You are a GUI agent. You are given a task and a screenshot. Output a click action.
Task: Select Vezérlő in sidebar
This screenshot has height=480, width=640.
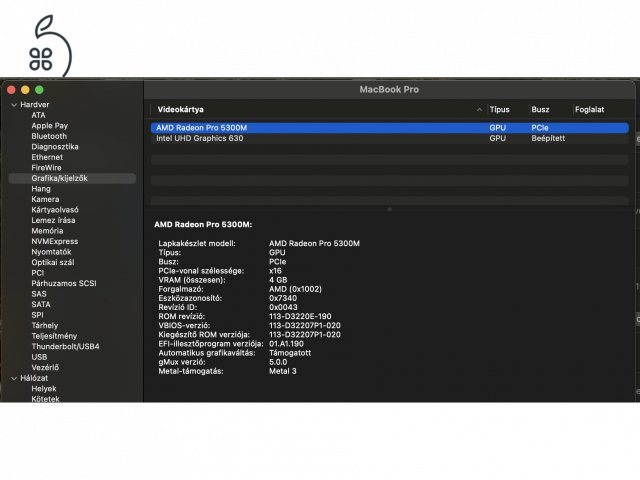pos(45,367)
